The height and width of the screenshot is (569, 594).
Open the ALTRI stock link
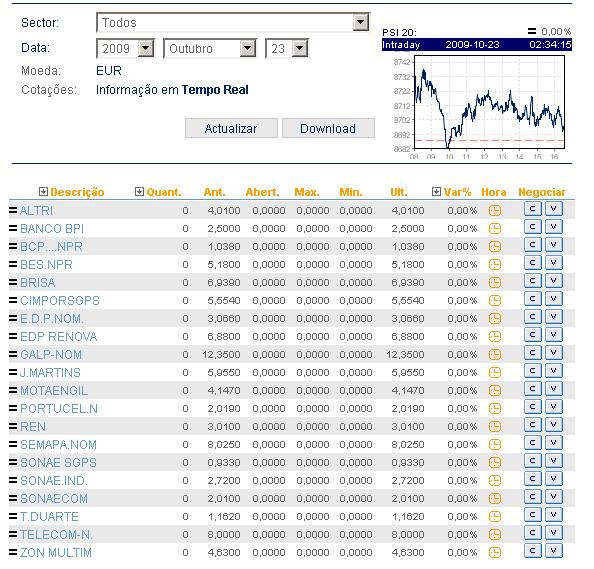36,210
